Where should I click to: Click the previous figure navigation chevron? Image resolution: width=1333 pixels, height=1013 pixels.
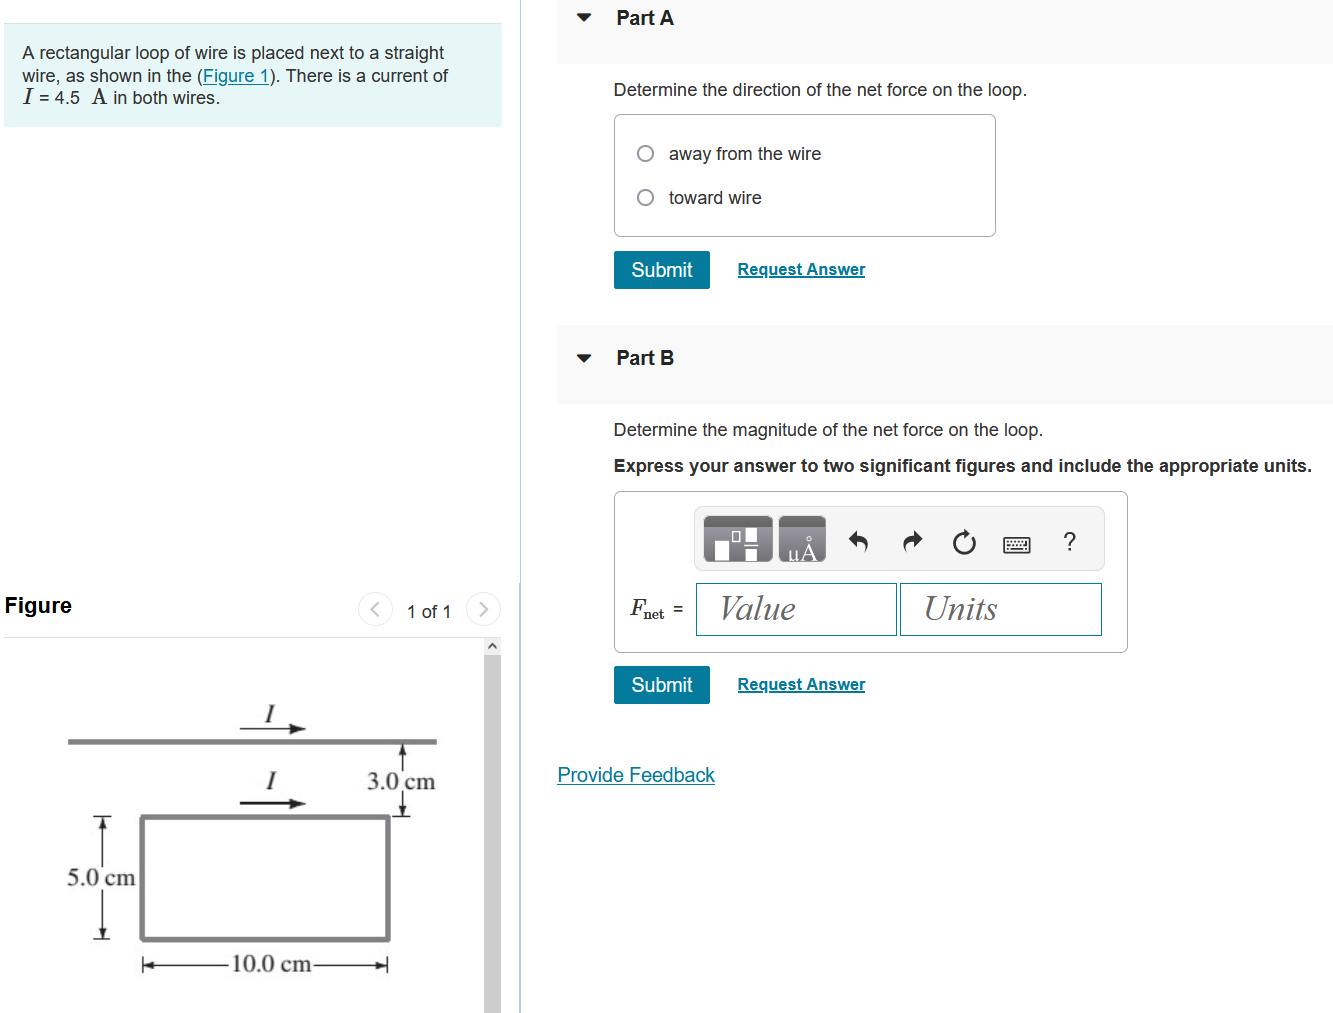pos(375,609)
